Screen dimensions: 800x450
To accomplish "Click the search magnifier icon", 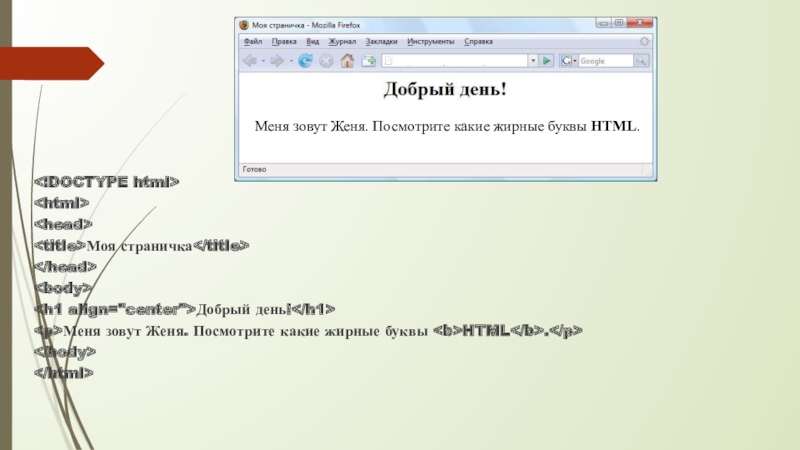I will pyautogui.click(x=641, y=61).
